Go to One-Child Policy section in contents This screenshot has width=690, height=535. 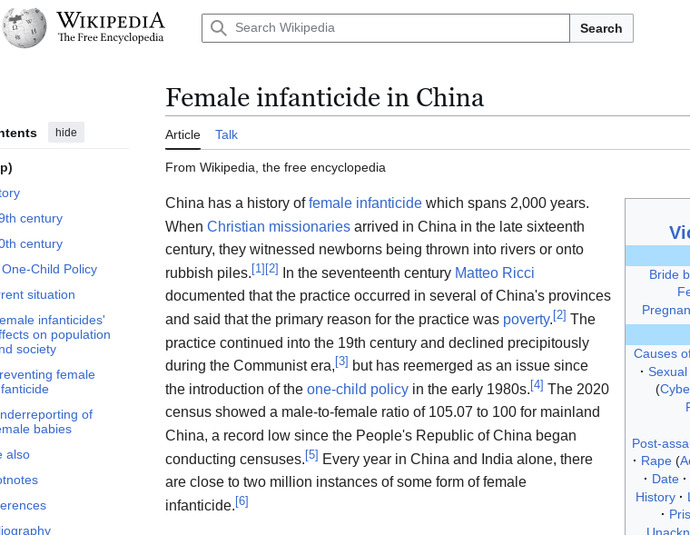pyautogui.click(x=50, y=269)
